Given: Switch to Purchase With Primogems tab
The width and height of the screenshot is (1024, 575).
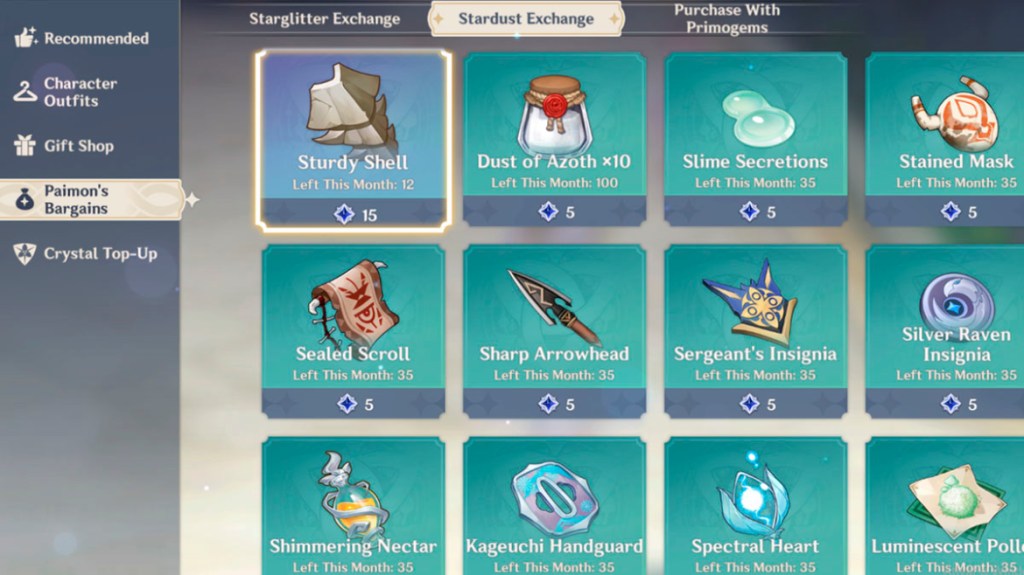Looking at the screenshot, I should pyautogui.click(x=727, y=19).
